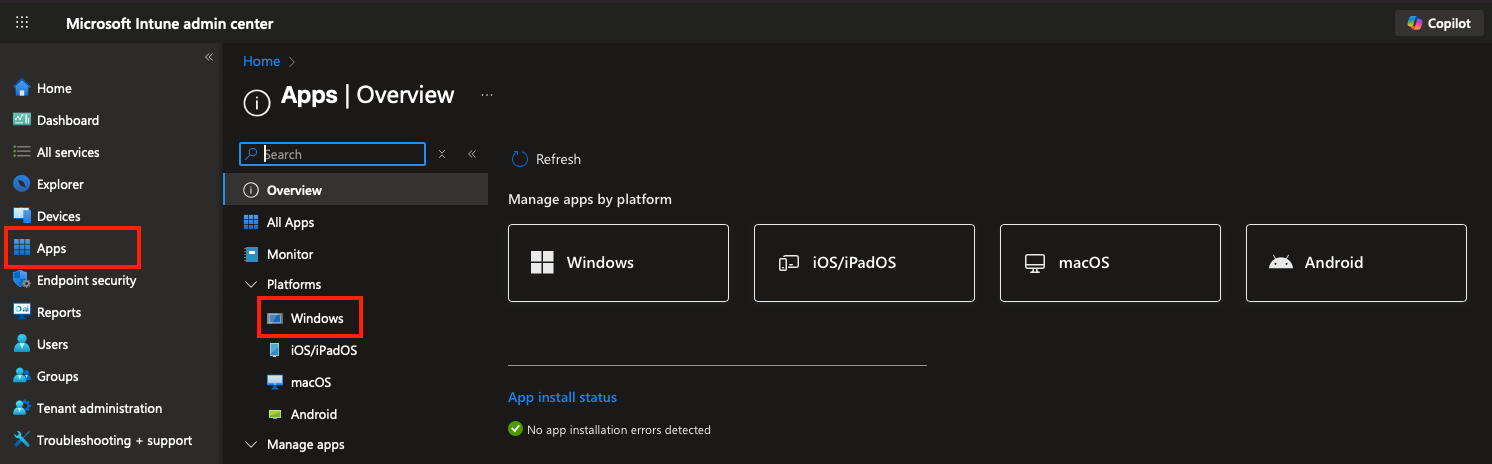This screenshot has width=1492, height=464.
Task: Click the Home icon in the sidebar
Action: pyautogui.click(x=22, y=88)
